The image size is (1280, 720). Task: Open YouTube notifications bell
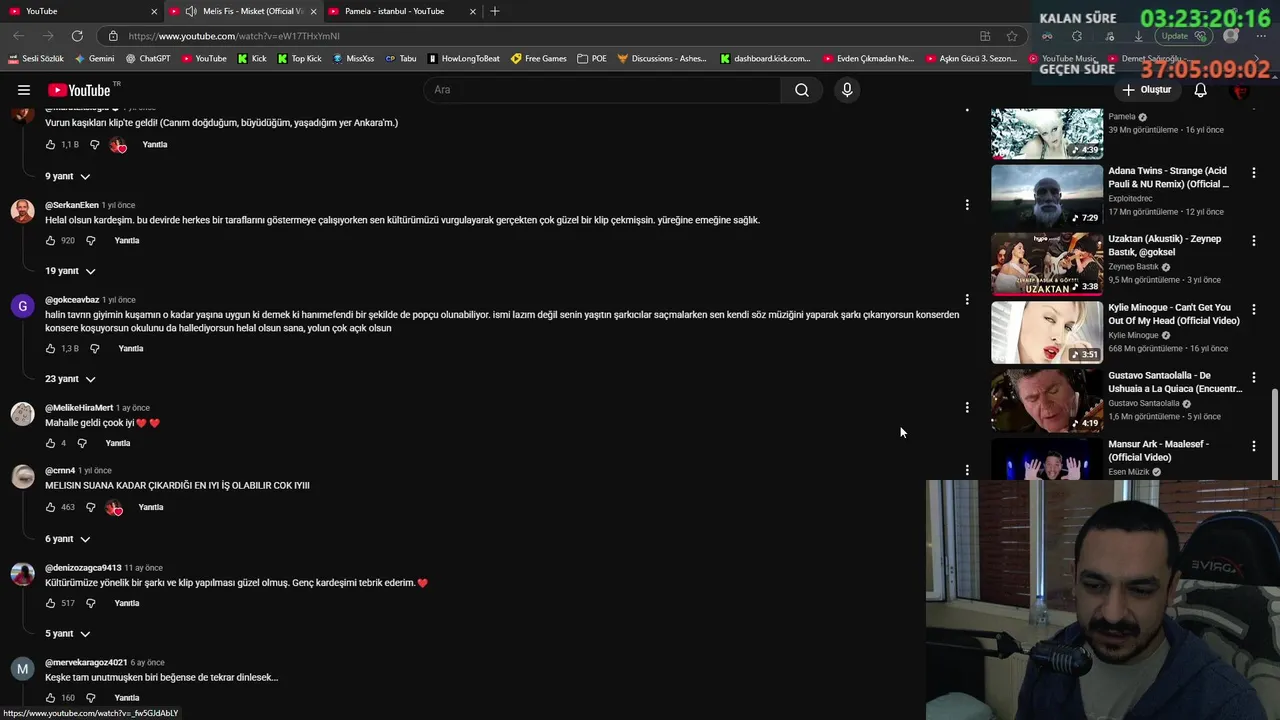(x=1201, y=90)
